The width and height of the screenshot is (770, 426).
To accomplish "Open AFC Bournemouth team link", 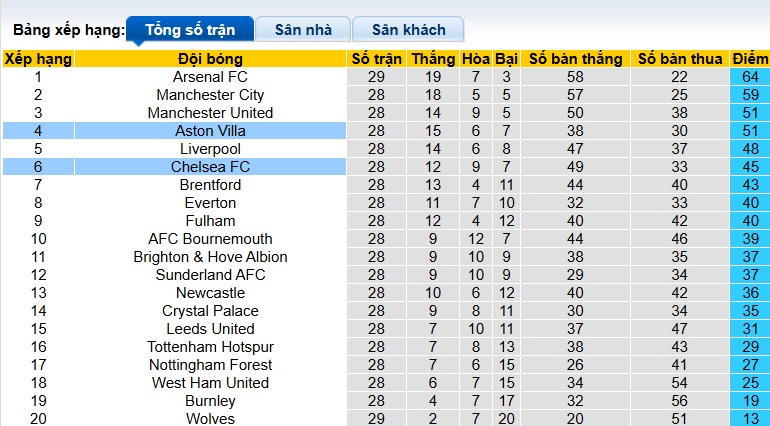I will click(210, 239).
